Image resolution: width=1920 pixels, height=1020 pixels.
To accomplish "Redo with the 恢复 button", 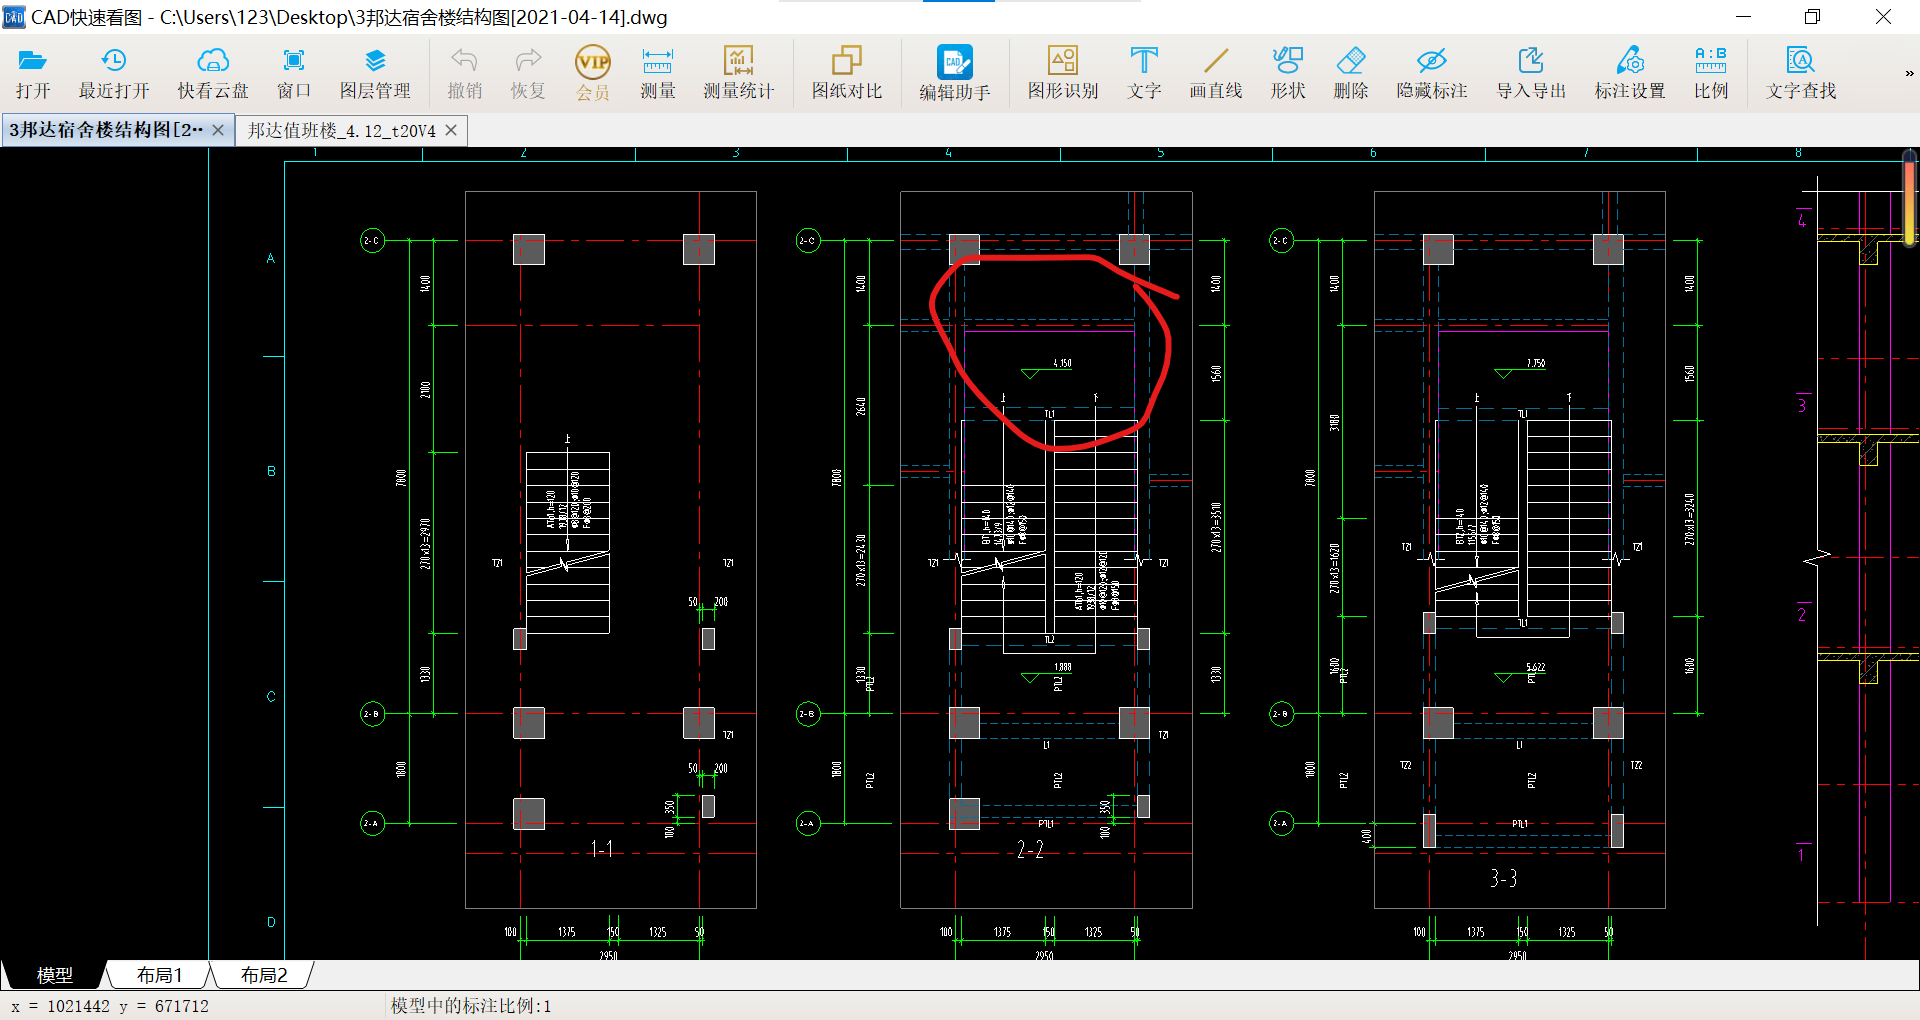I will coord(528,74).
